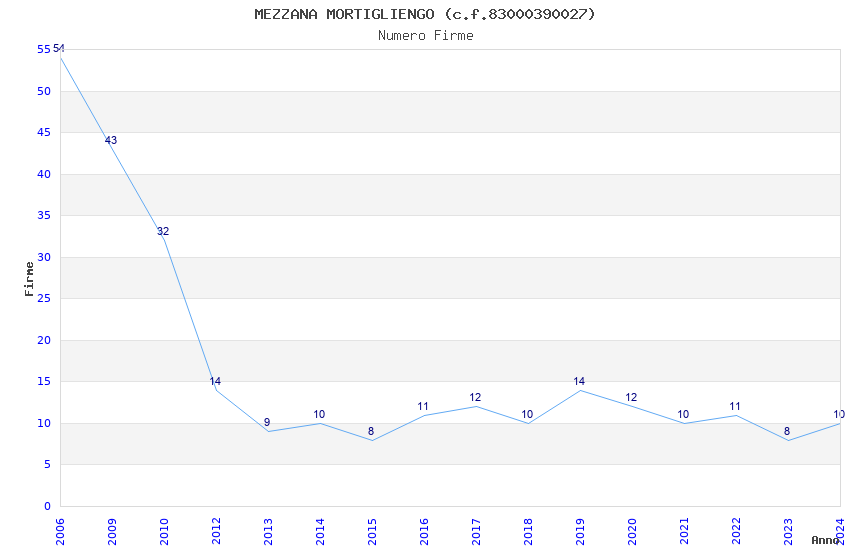The width and height of the screenshot is (850, 550).
Task: Click data label 8 above 2023
Action: [x=787, y=431]
